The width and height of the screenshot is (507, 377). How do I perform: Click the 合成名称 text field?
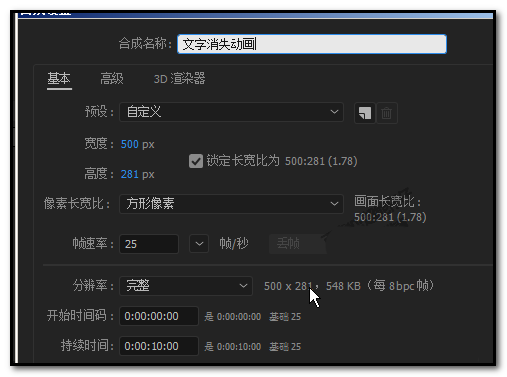click(x=312, y=44)
